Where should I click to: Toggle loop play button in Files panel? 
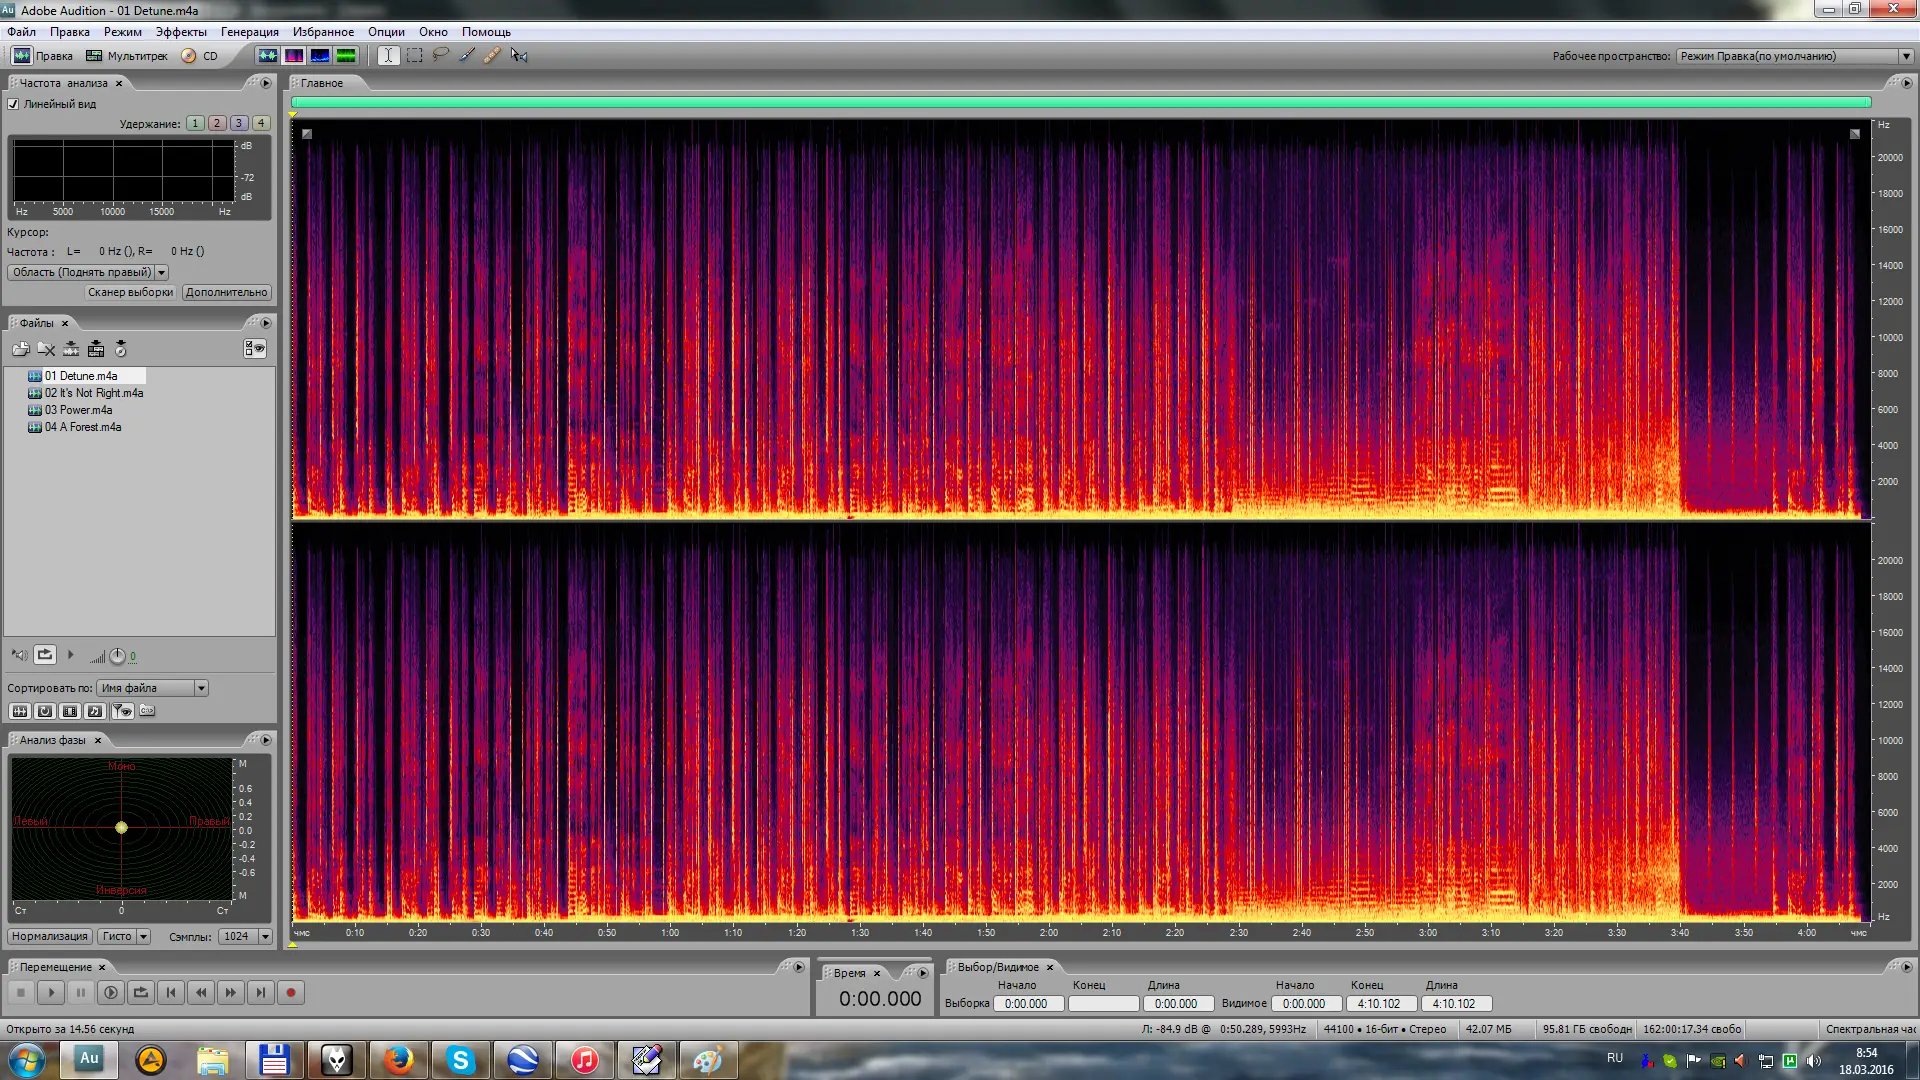point(45,655)
